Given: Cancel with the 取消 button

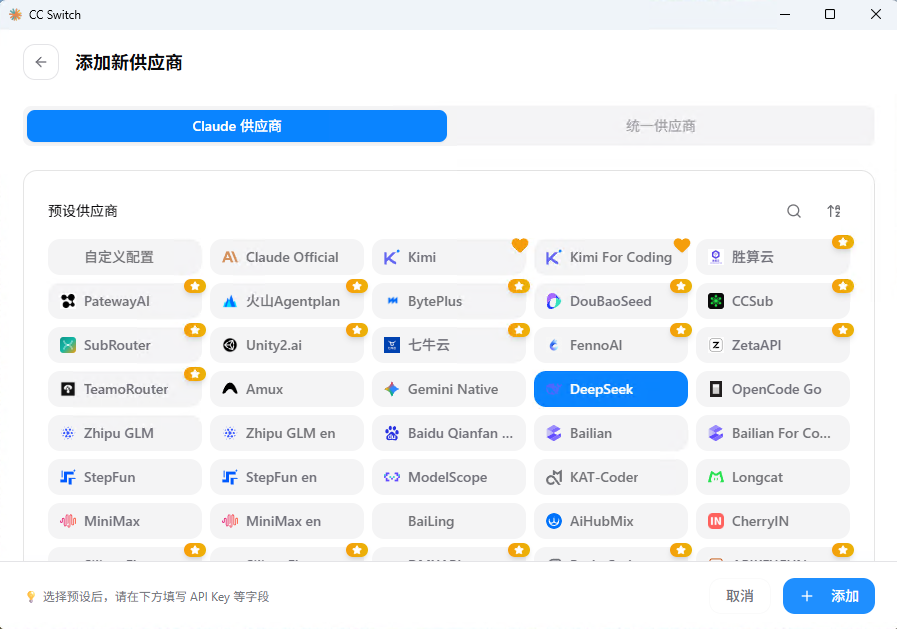Looking at the screenshot, I should [740, 596].
